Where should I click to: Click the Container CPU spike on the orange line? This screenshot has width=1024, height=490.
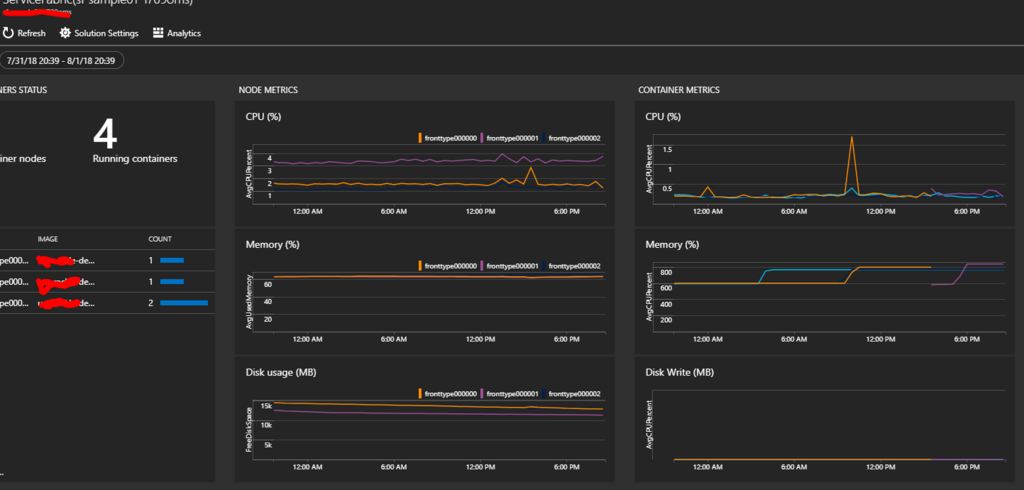[852, 138]
